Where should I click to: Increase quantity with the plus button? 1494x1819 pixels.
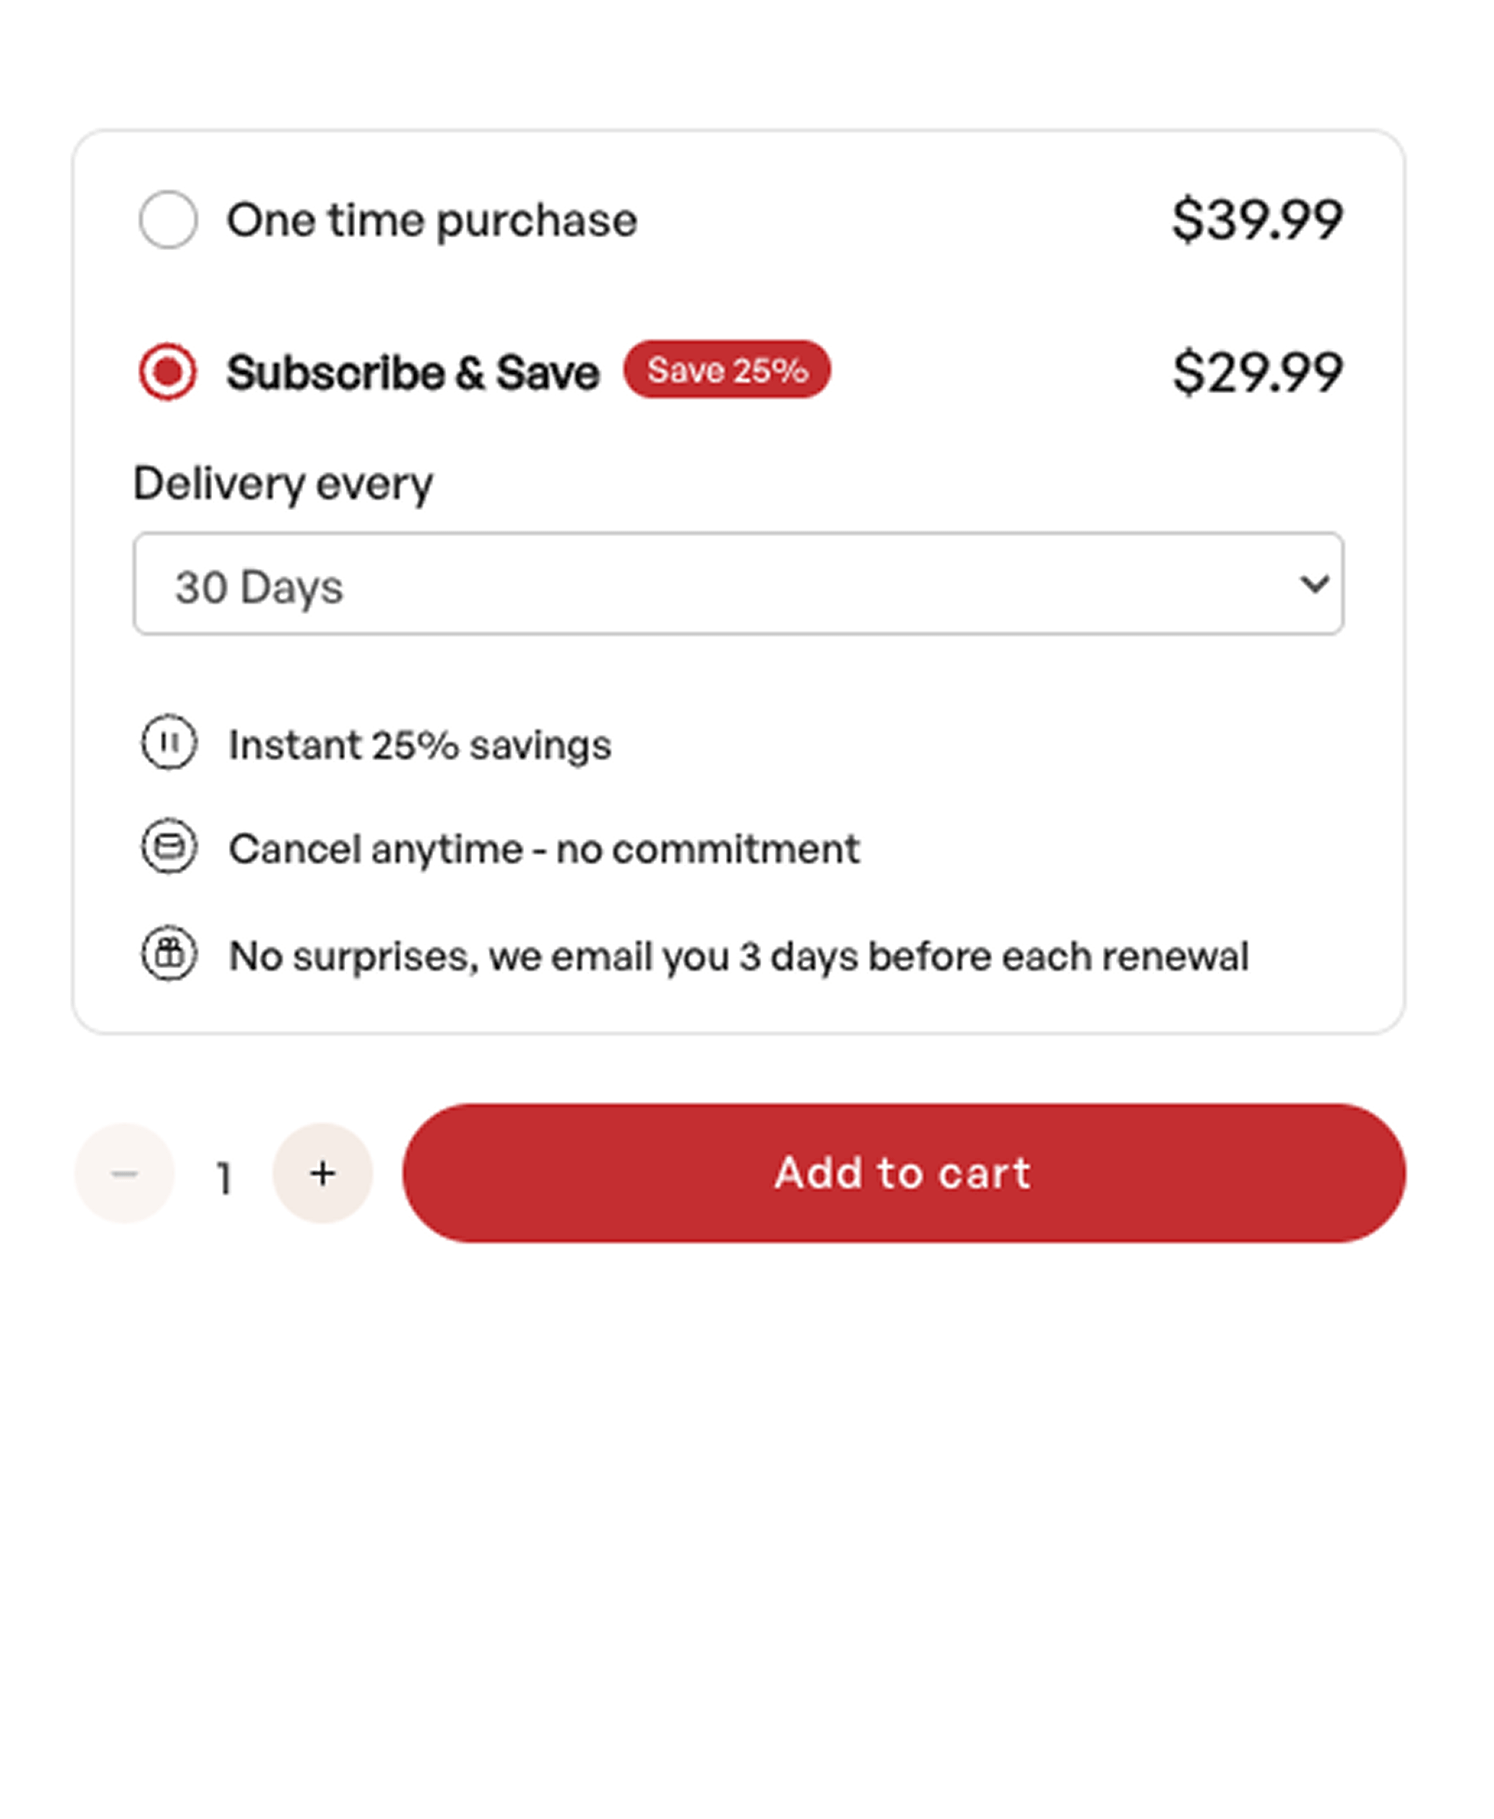[322, 1174]
